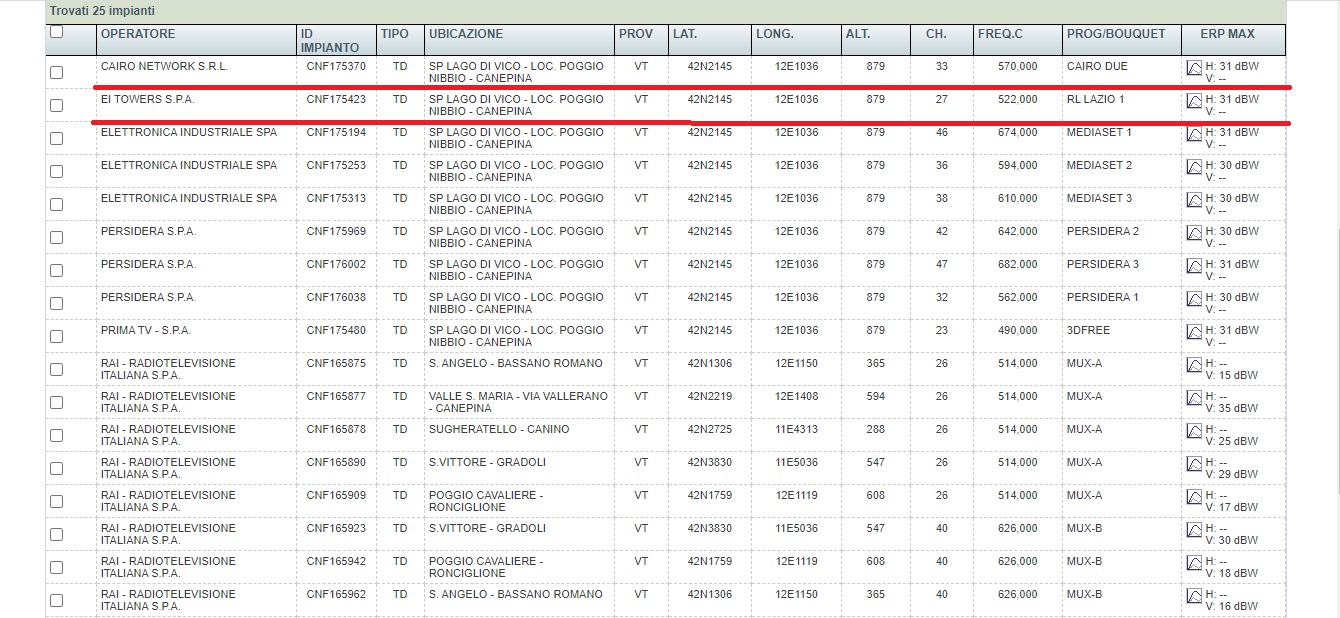Tick checkbox for PERSIDERA CNF175969 row
Image resolution: width=1340 pixels, height=618 pixels.
pos(56,237)
